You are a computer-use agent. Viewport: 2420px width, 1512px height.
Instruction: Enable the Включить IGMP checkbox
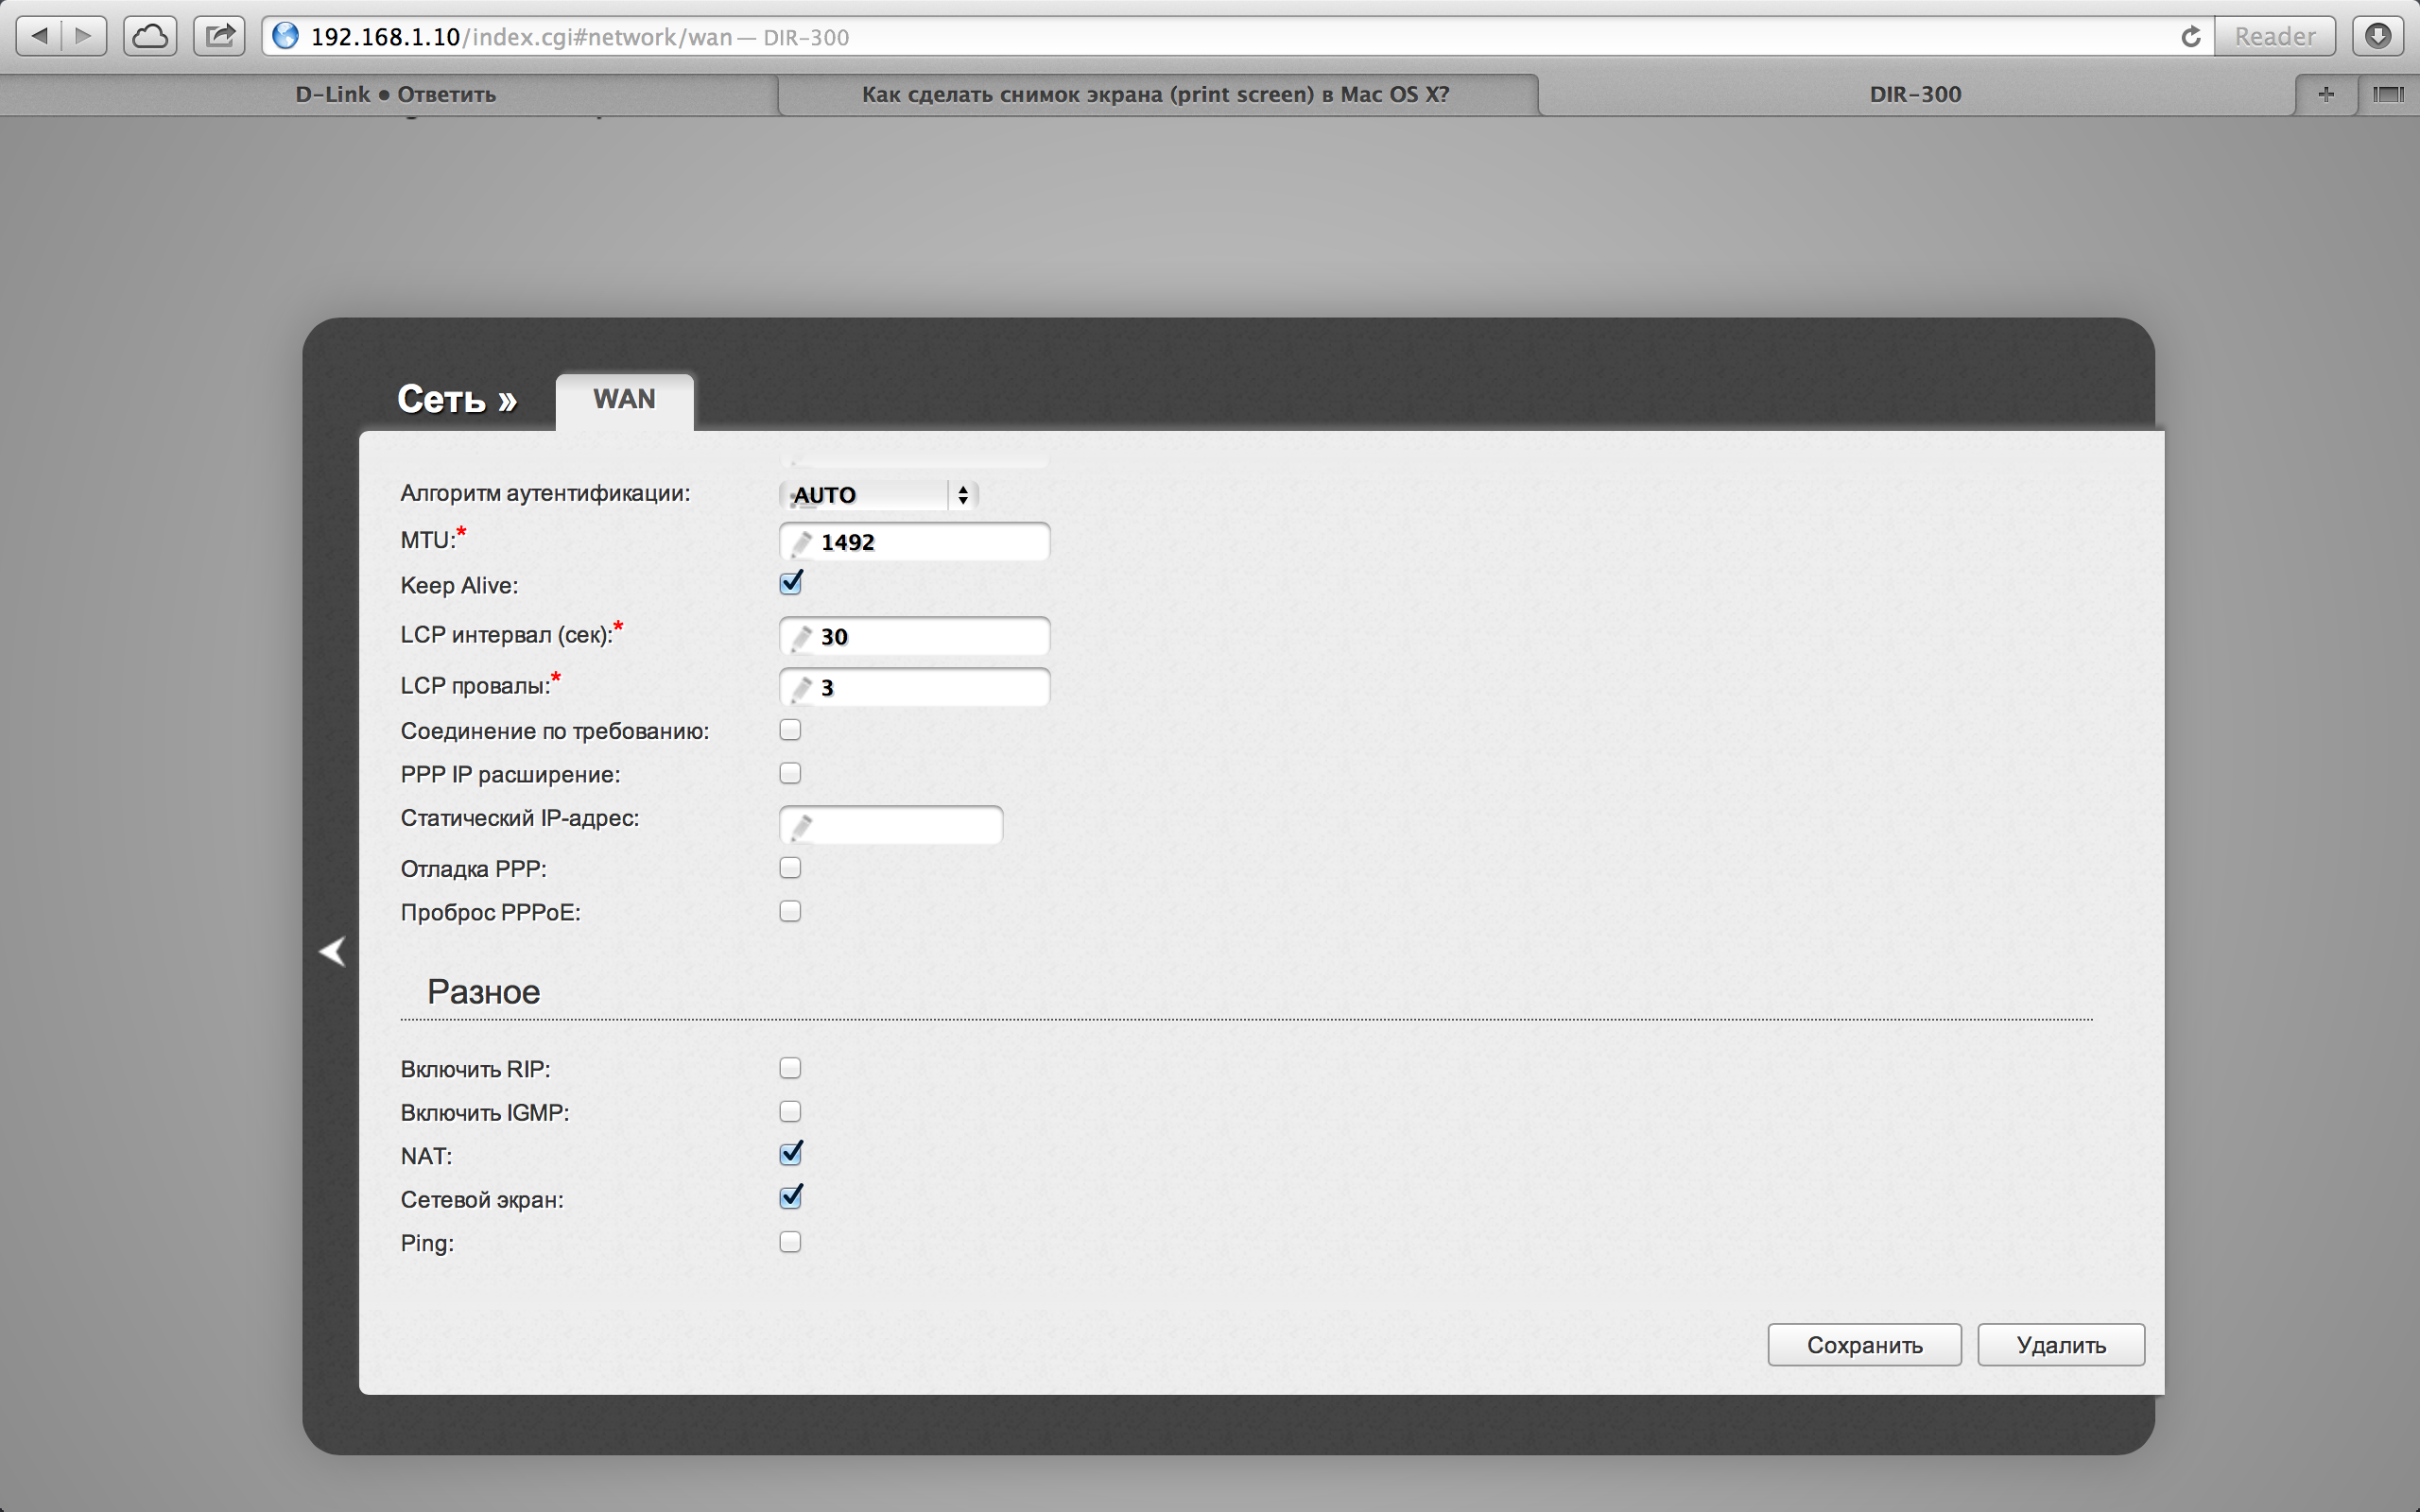(790, 1111)
